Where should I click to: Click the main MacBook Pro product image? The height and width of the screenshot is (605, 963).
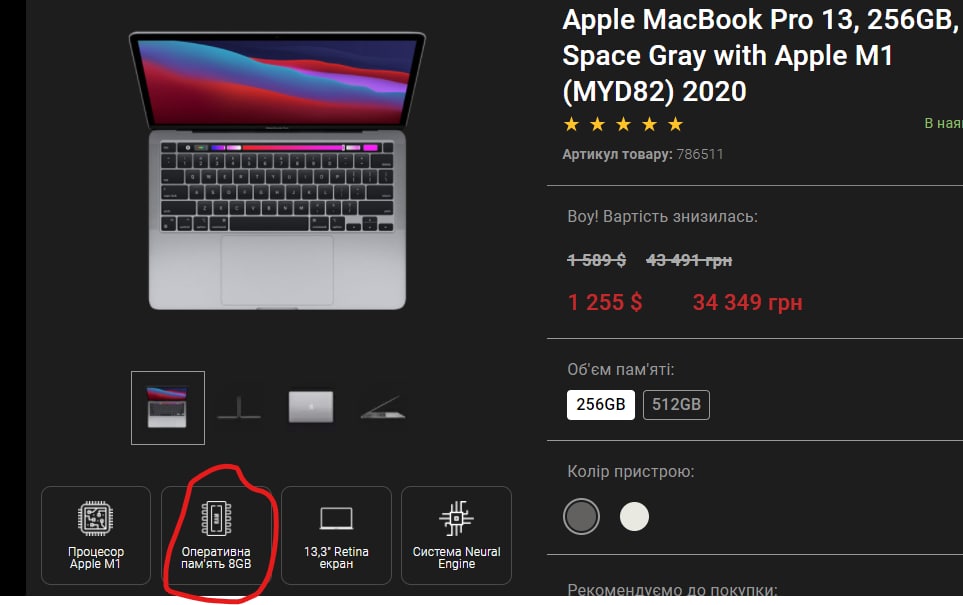pyautogui.click(x=277, y=171)
